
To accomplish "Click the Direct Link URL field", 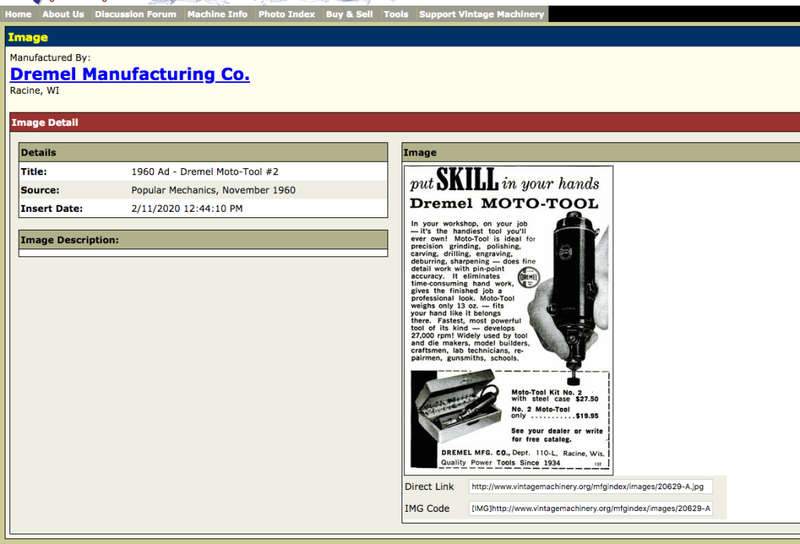I will (x=590, y=487).
